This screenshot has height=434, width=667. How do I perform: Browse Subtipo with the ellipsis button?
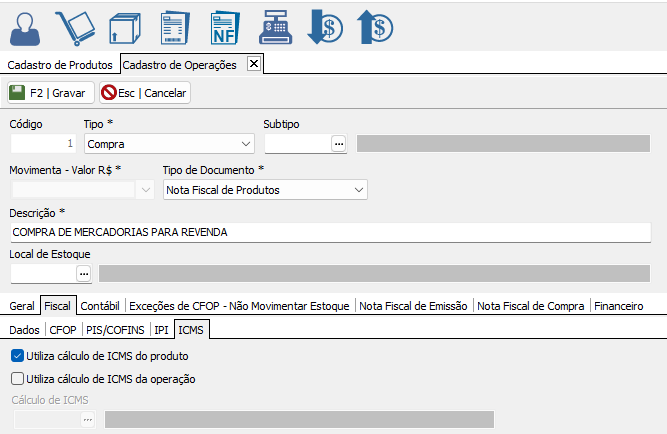pos(339,144)
